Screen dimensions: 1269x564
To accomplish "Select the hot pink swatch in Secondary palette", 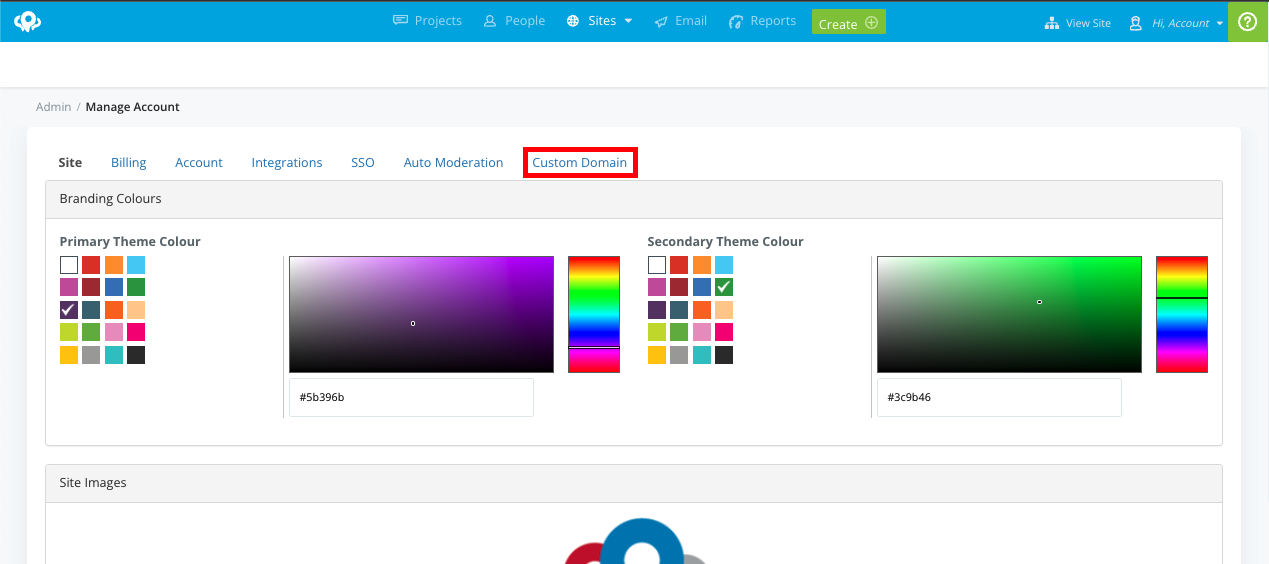I will coord(724,332).
